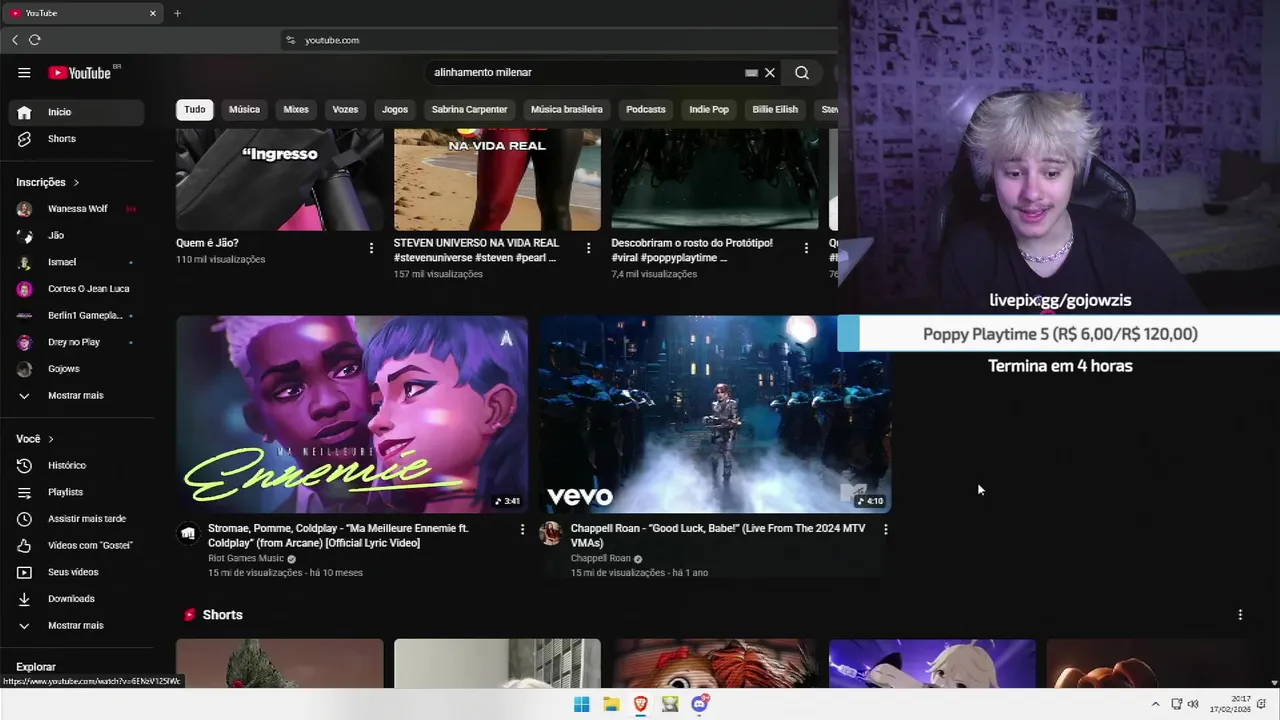Reload the page in browser toolbar
The height and width of the screenshot is (720, 1280).
pos(35,40)
